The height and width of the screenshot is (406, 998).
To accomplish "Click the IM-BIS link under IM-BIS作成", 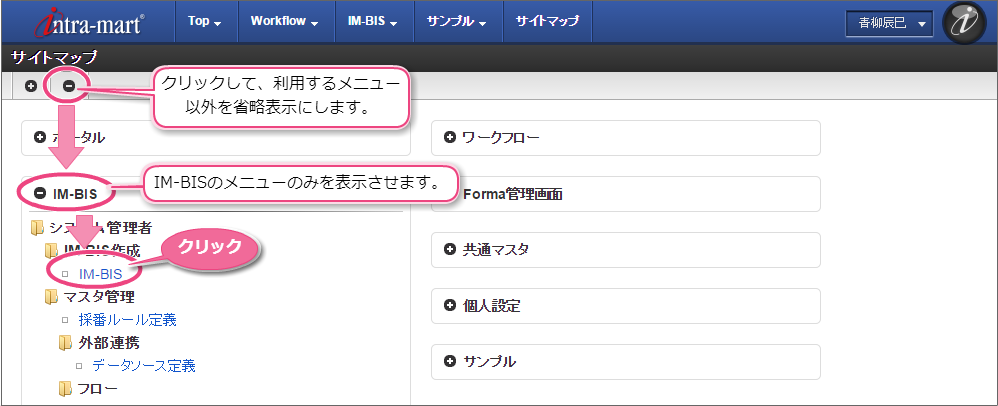I will tap(100, 274).
